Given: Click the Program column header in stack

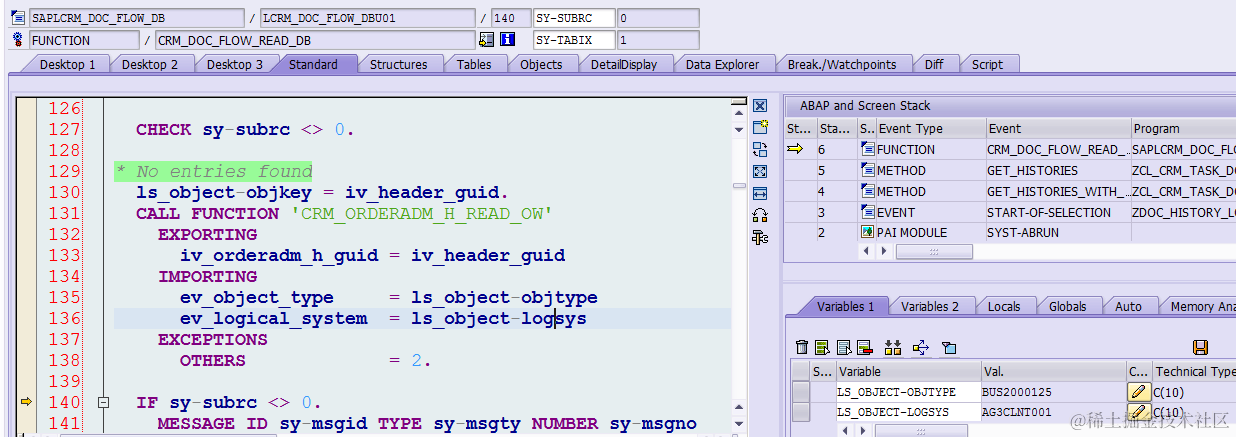Looking at the screenshot, I should [1182, 128].
